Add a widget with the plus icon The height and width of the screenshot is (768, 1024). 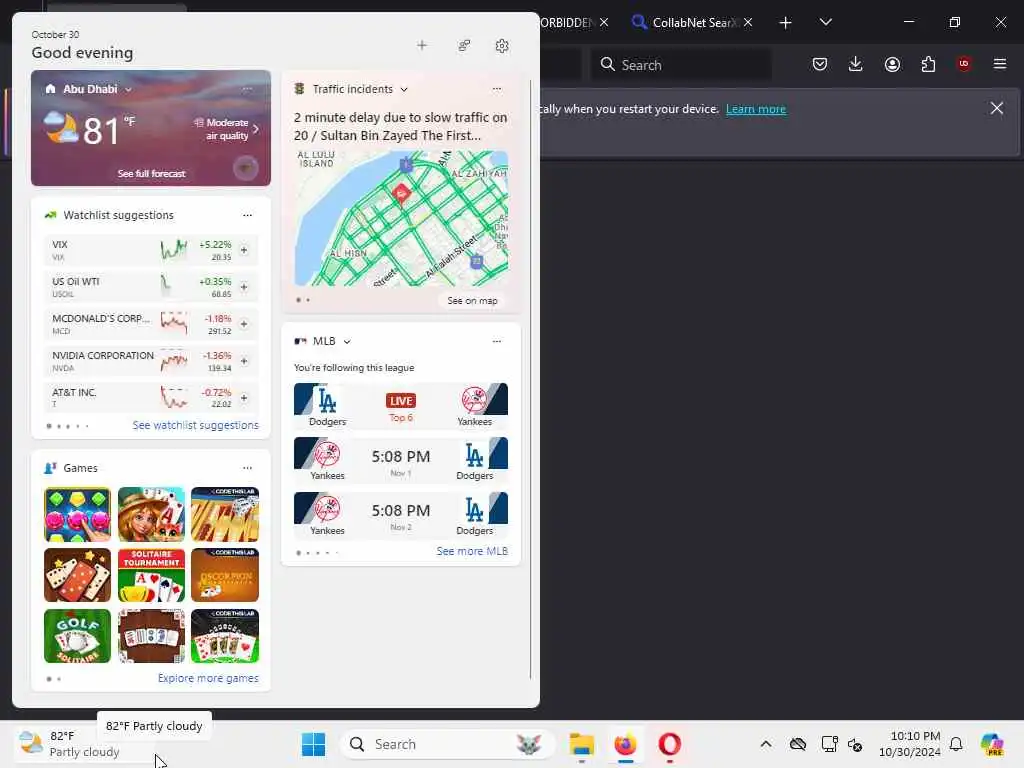click(x=422, y=46)
